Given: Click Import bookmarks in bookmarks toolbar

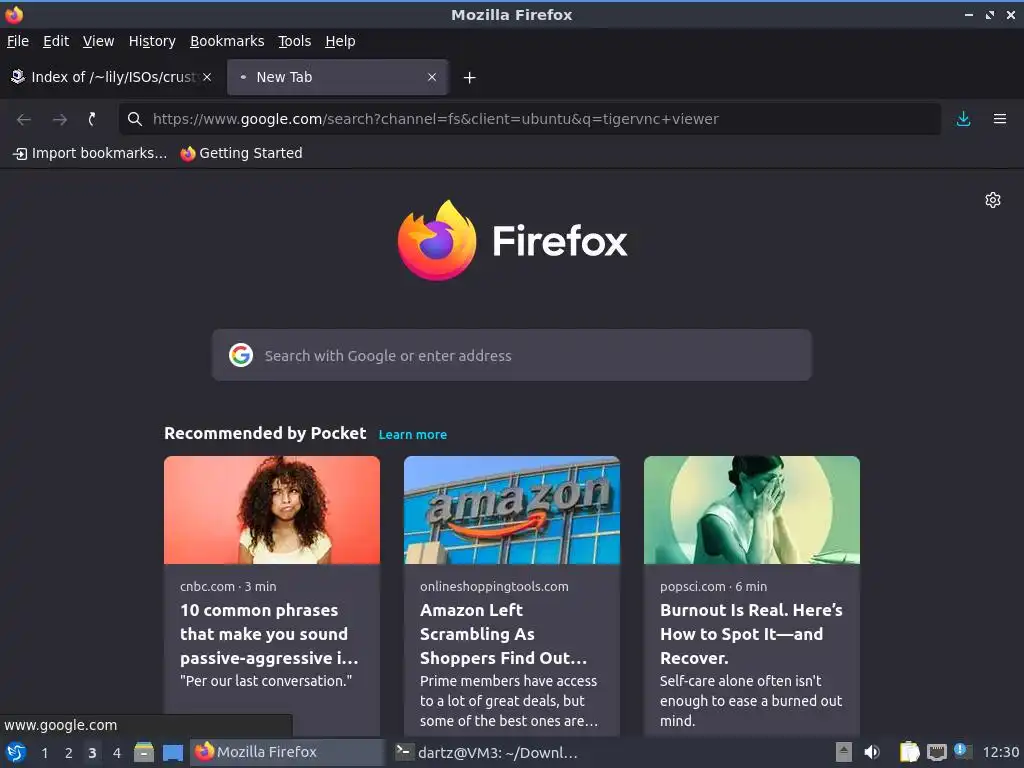Looking at the screenshot, I should coord(90,153).
